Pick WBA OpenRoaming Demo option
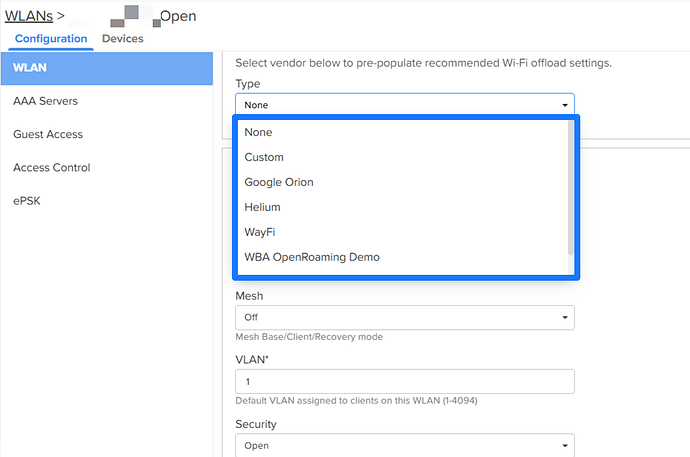Viewport: 690px width, 457px height. pyautogui.click(x=311, y=257)
